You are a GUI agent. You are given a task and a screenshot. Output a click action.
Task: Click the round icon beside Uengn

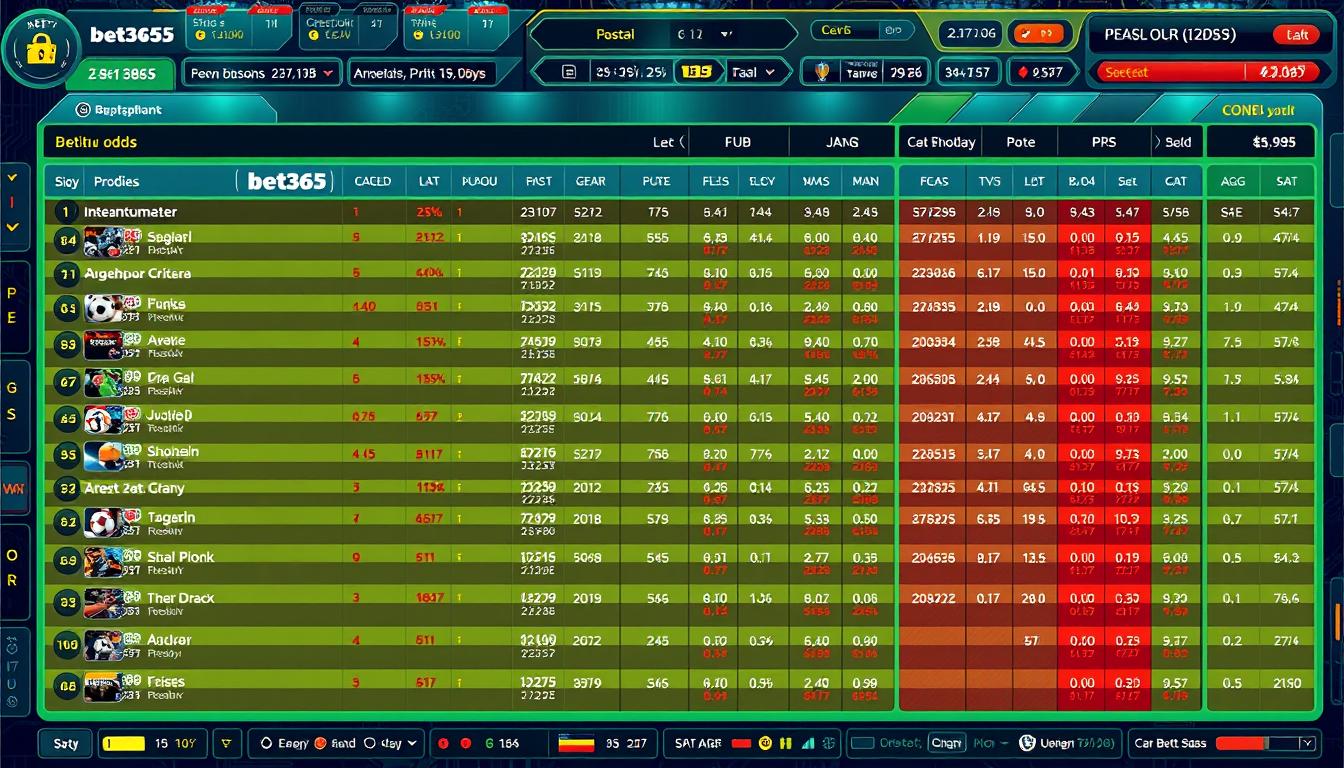coord(1026,743)
